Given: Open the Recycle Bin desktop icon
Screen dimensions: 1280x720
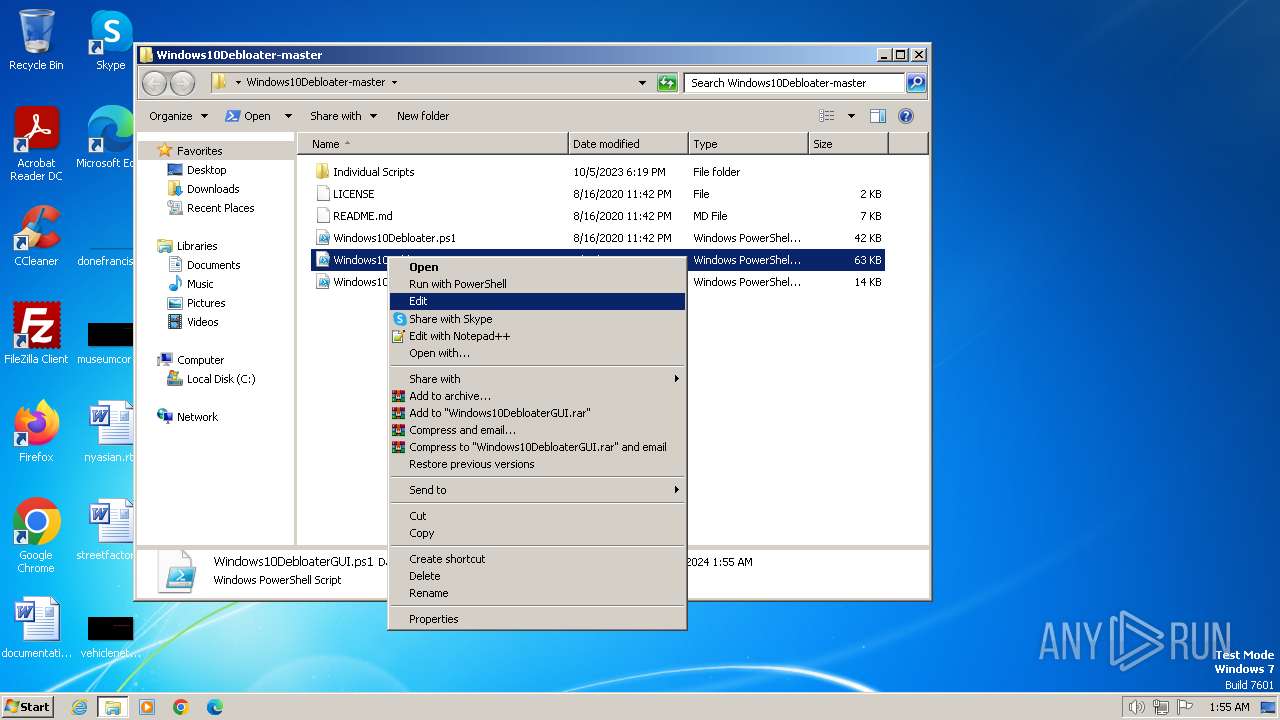Looking at the screenshot, I should [36, 40].
